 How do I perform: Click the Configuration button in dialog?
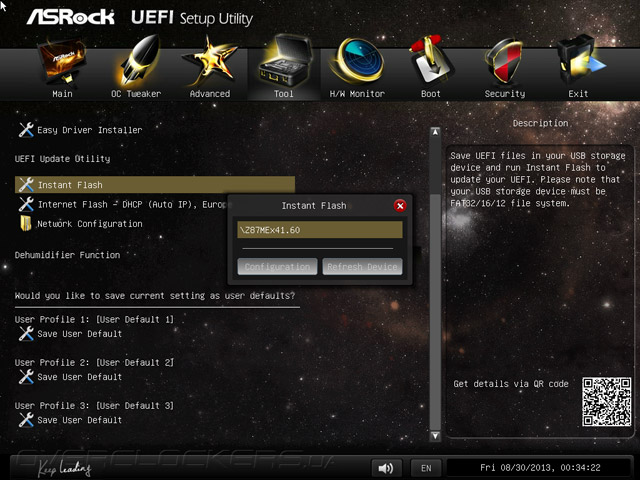pos(277,267)
